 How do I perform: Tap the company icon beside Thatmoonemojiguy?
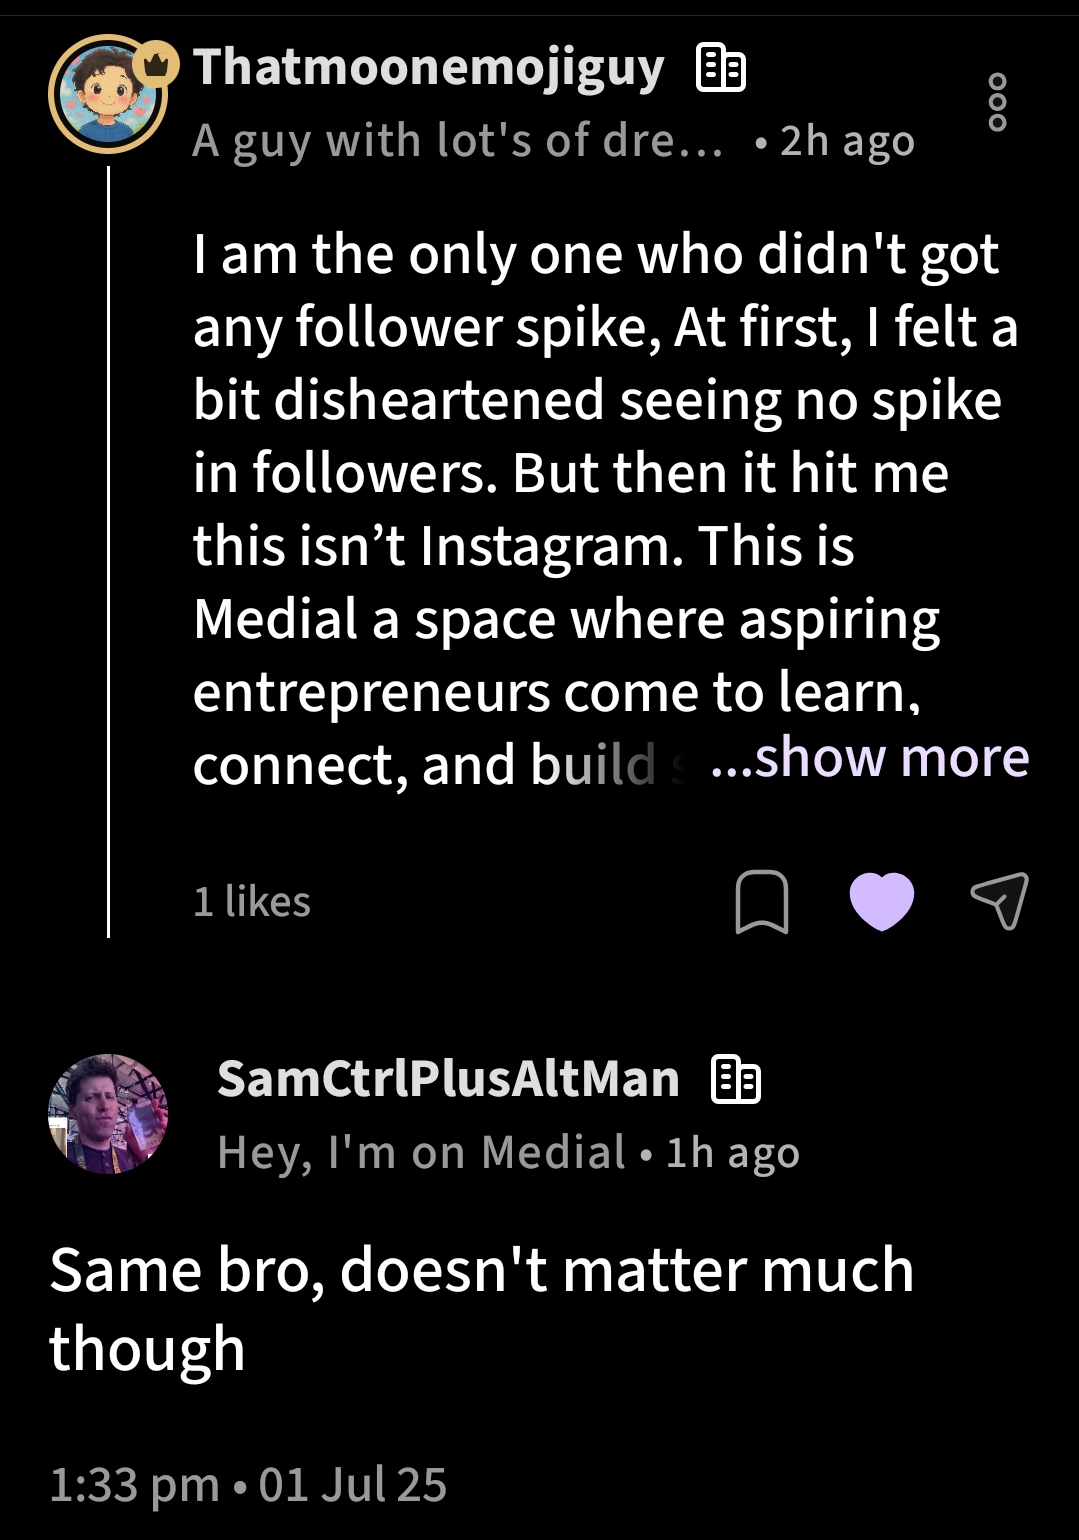pyautogui.click(x=720, y=69)
